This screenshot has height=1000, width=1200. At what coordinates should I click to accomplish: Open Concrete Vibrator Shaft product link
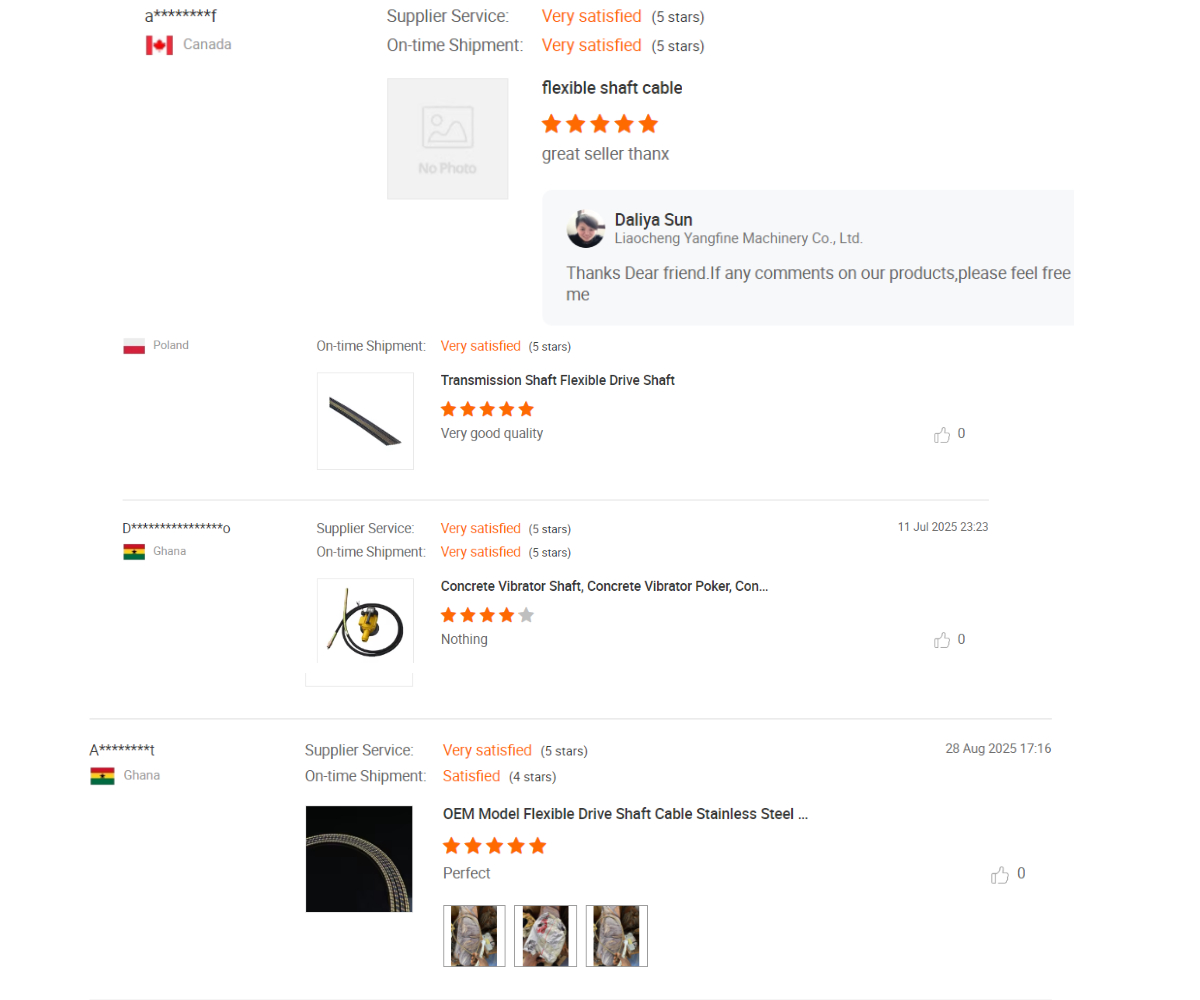point(605,586)
